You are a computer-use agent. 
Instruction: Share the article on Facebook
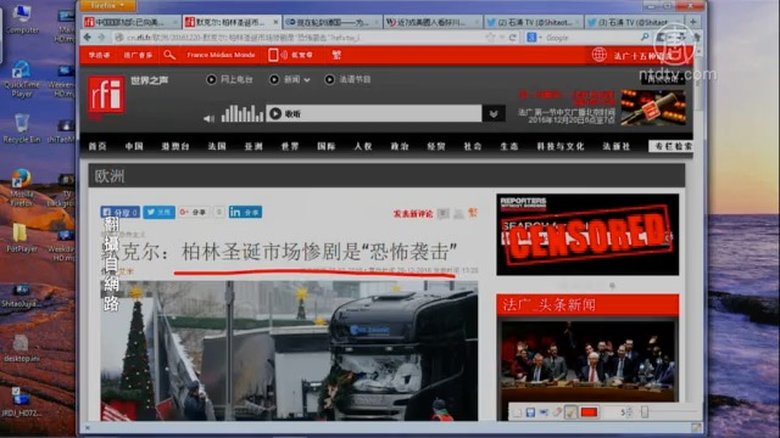click(121, 212)
